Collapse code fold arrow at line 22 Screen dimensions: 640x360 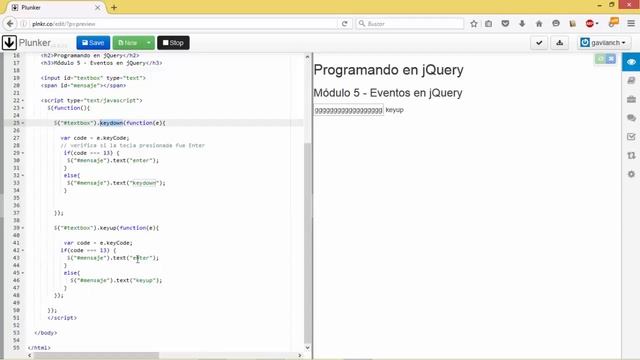pos(23,100)
